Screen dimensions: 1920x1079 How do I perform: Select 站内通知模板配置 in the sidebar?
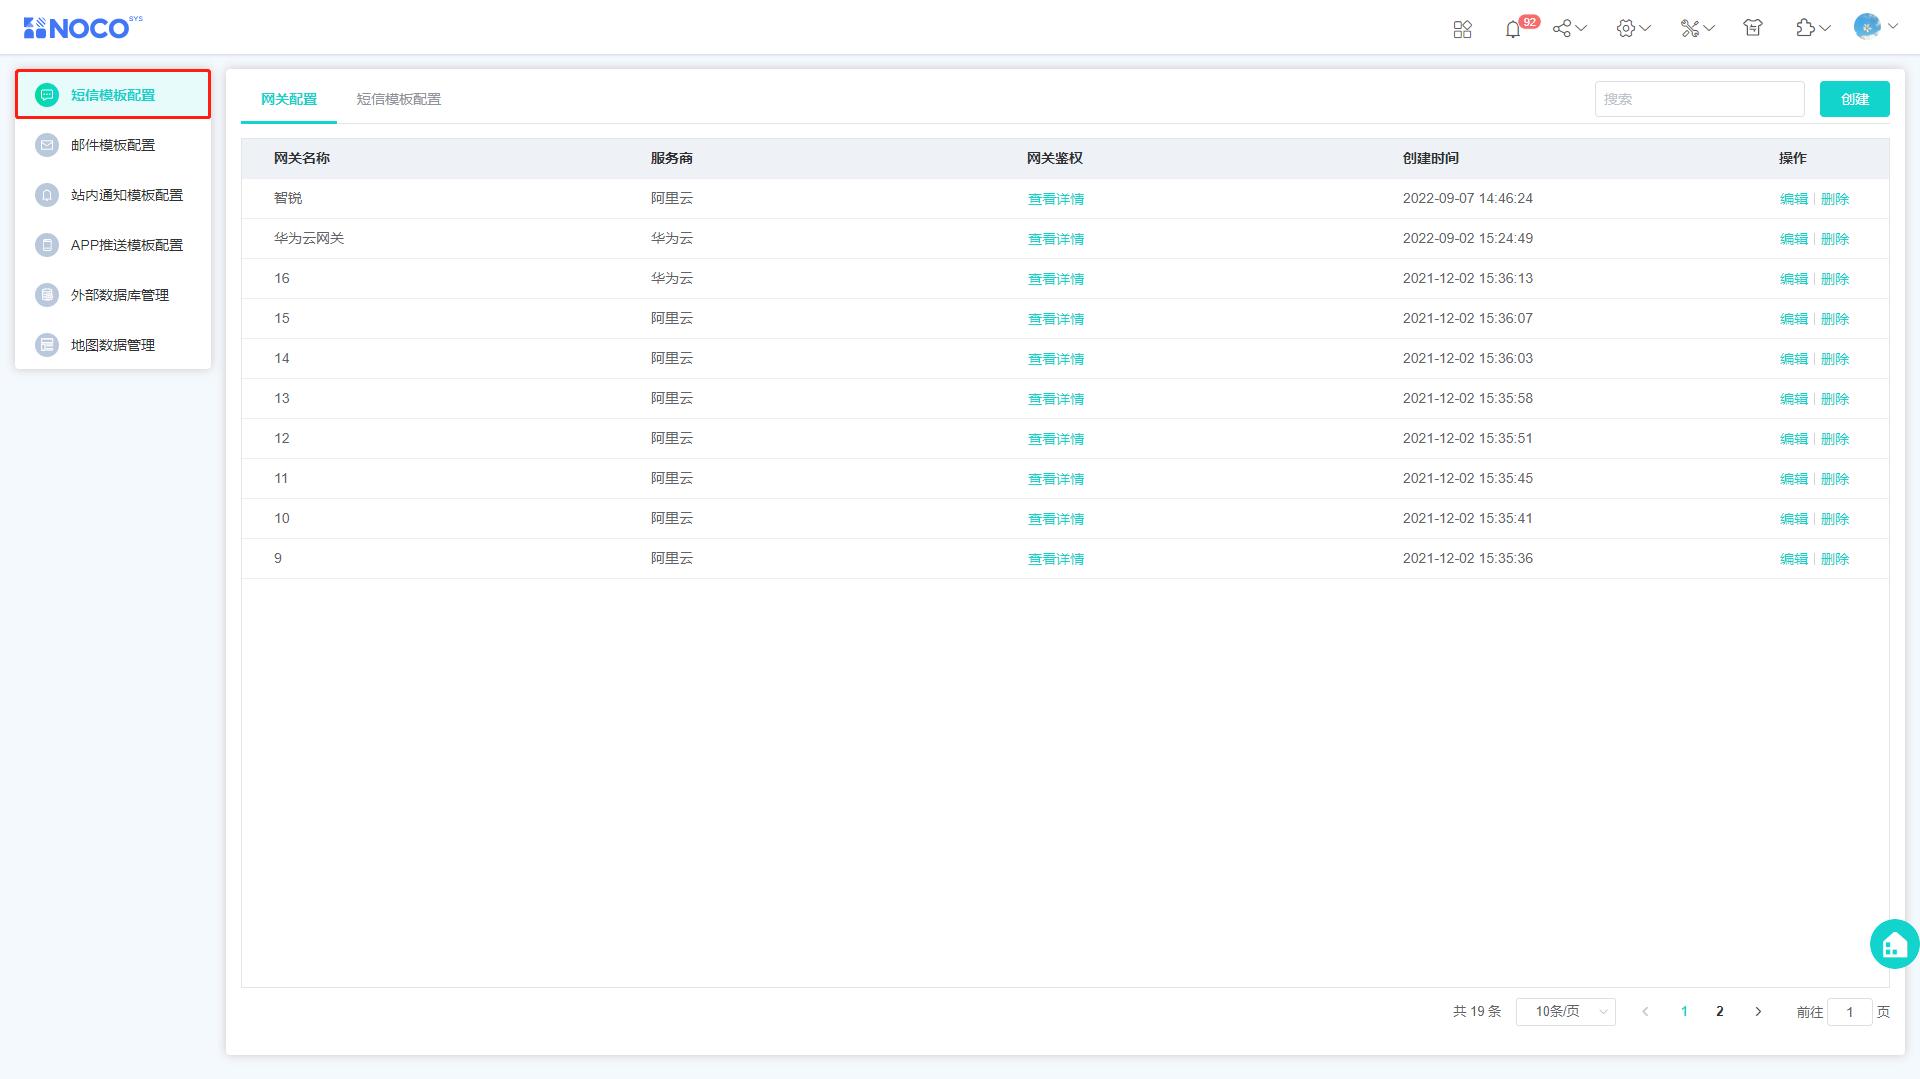point(113,195)
